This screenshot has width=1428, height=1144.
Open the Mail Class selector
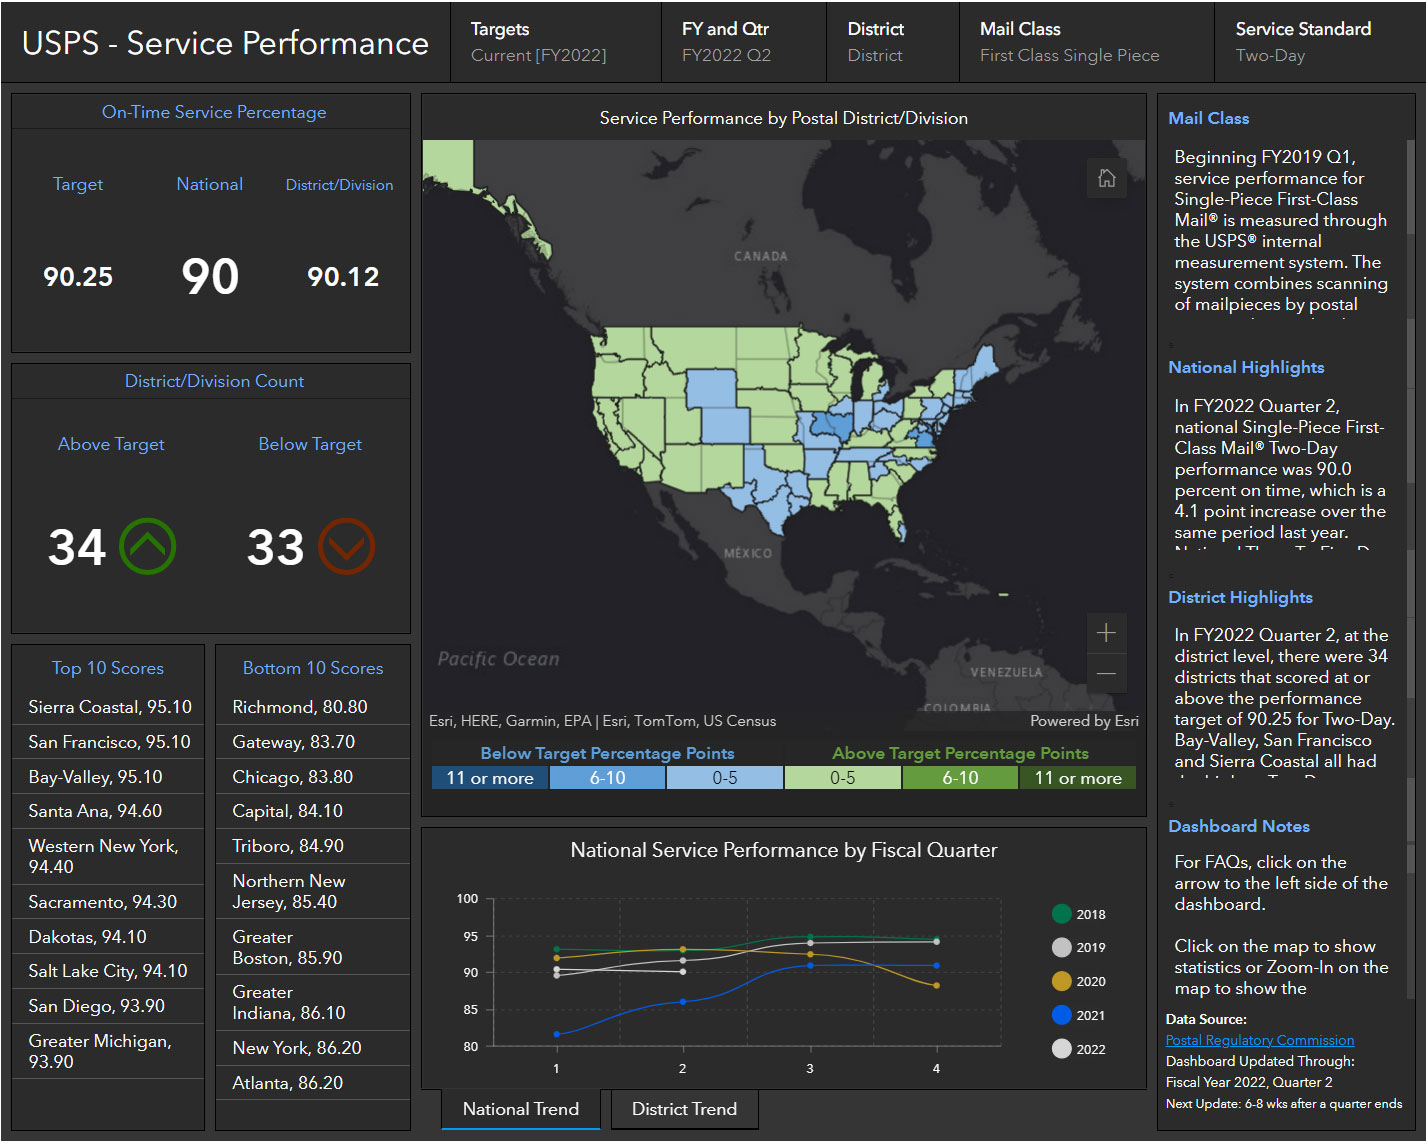pyautogui.click(x=1087, y=42)
